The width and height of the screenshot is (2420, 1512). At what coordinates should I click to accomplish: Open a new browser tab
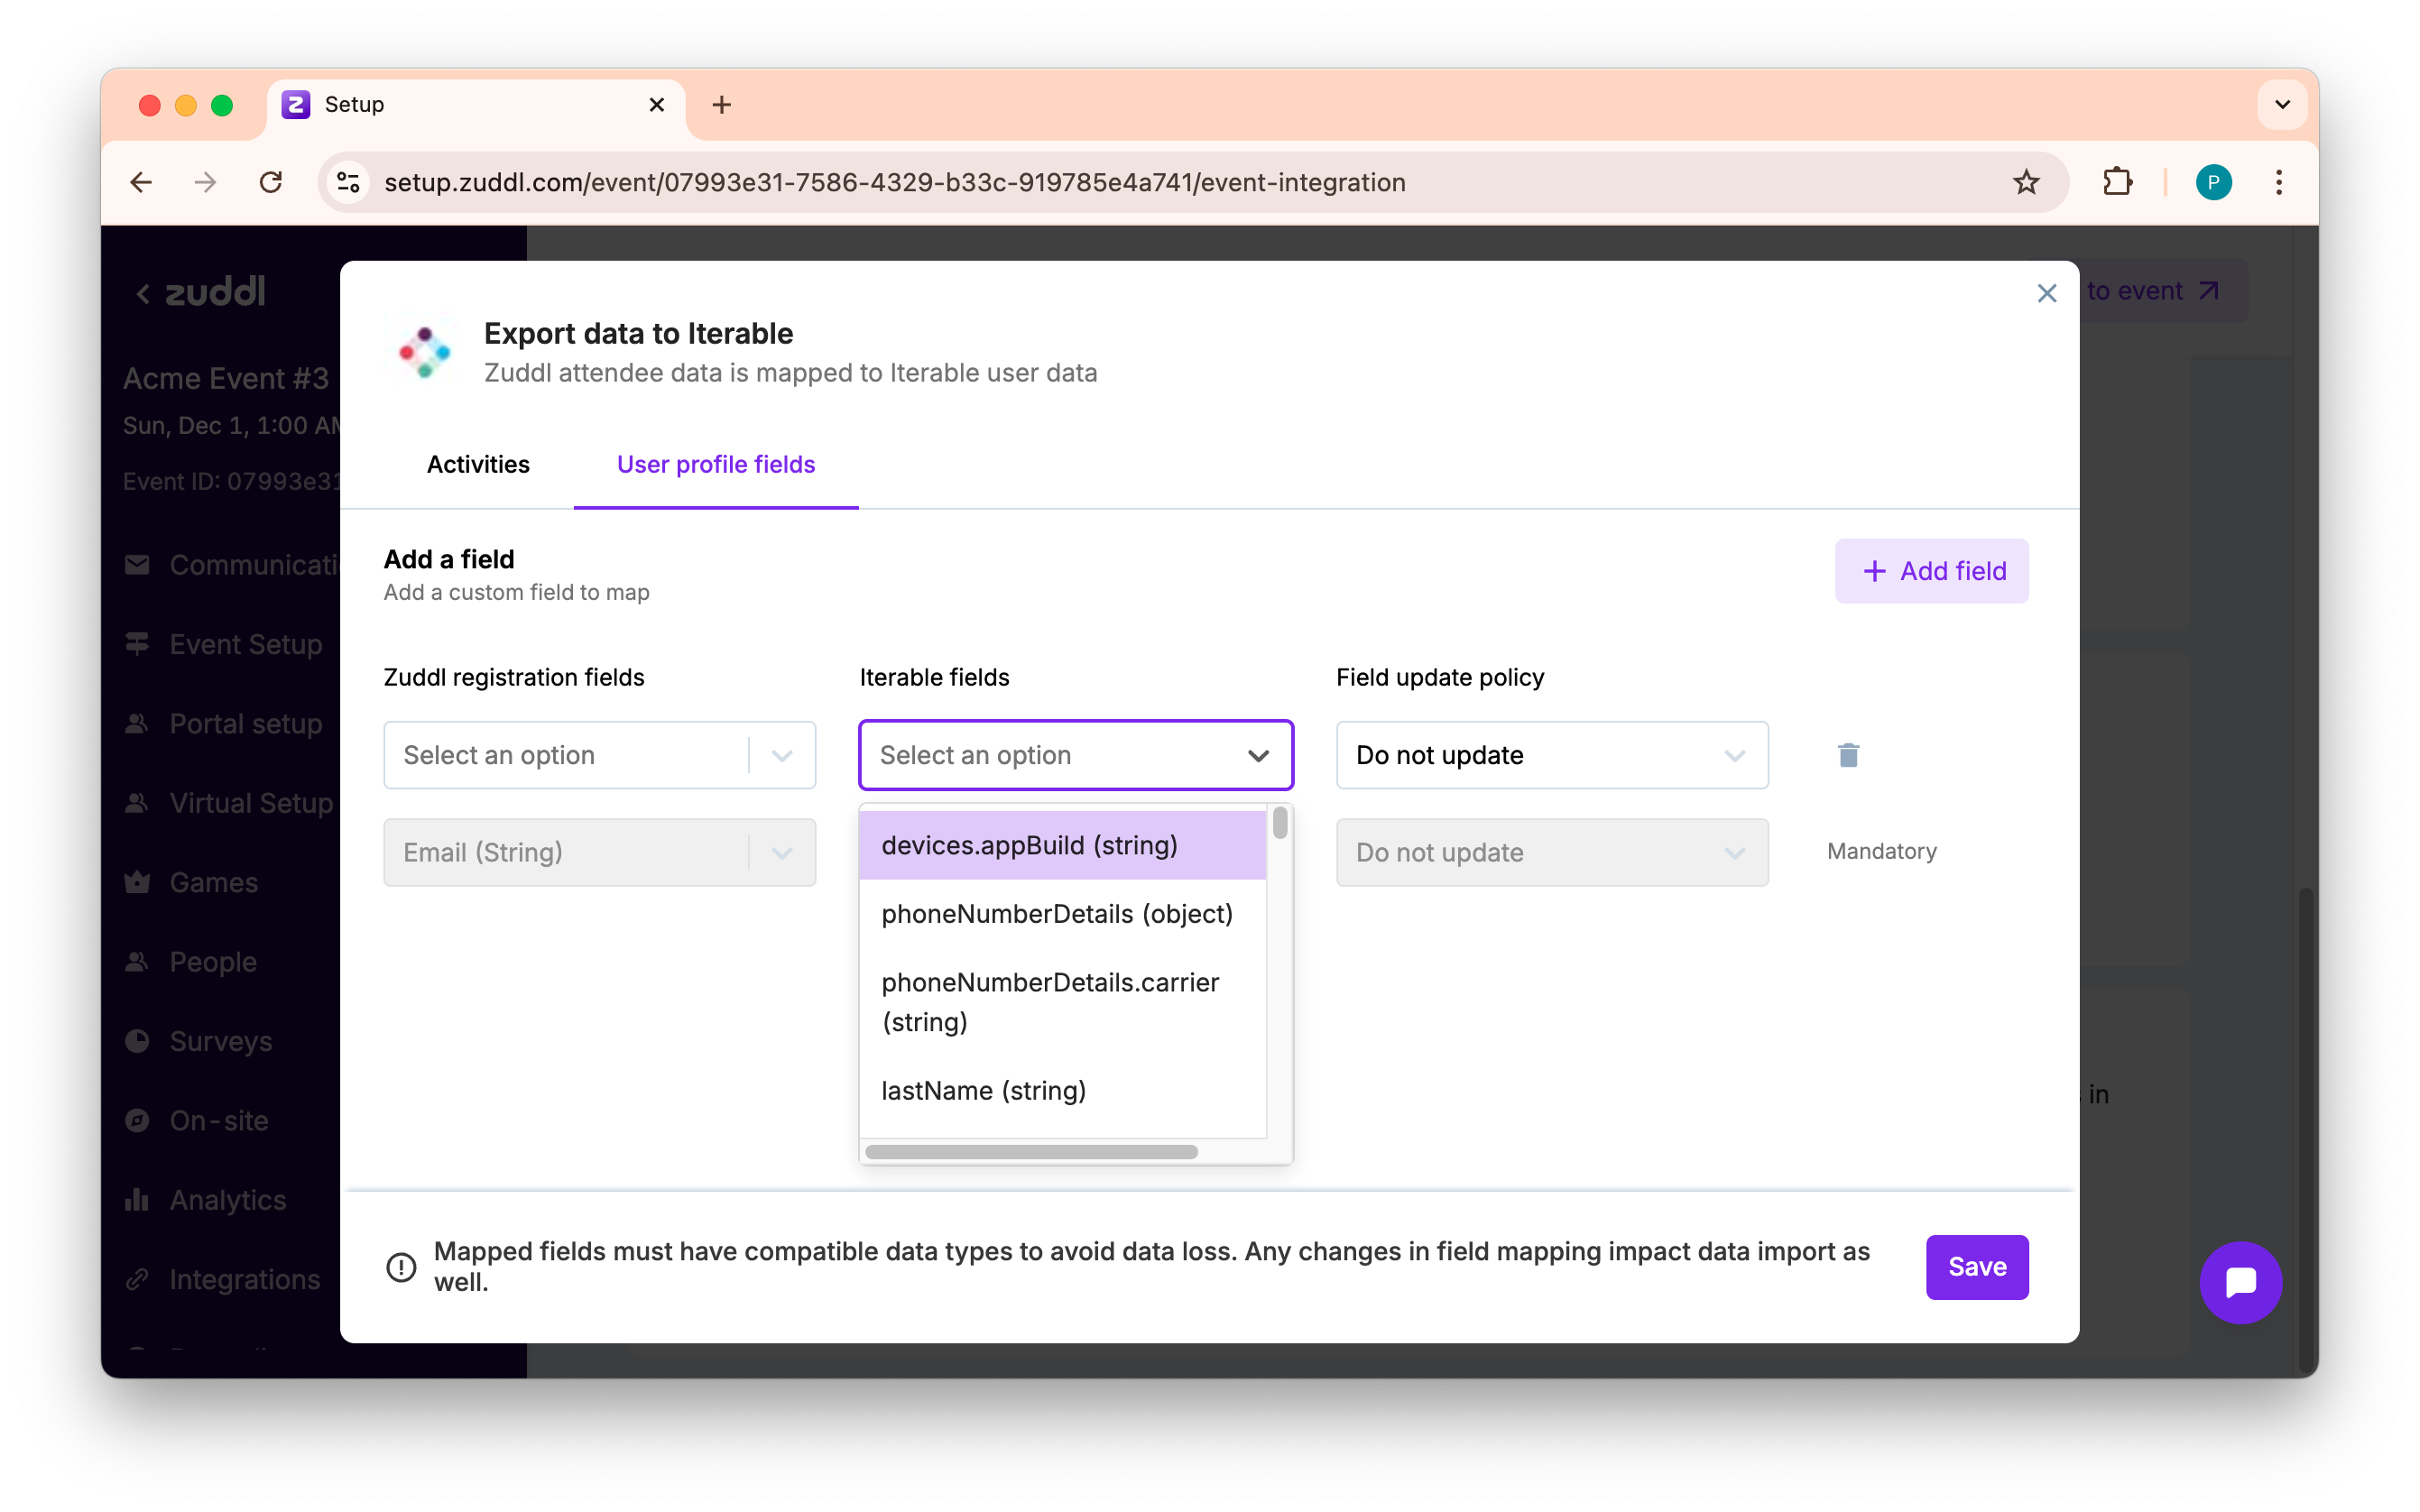point(721,105)
